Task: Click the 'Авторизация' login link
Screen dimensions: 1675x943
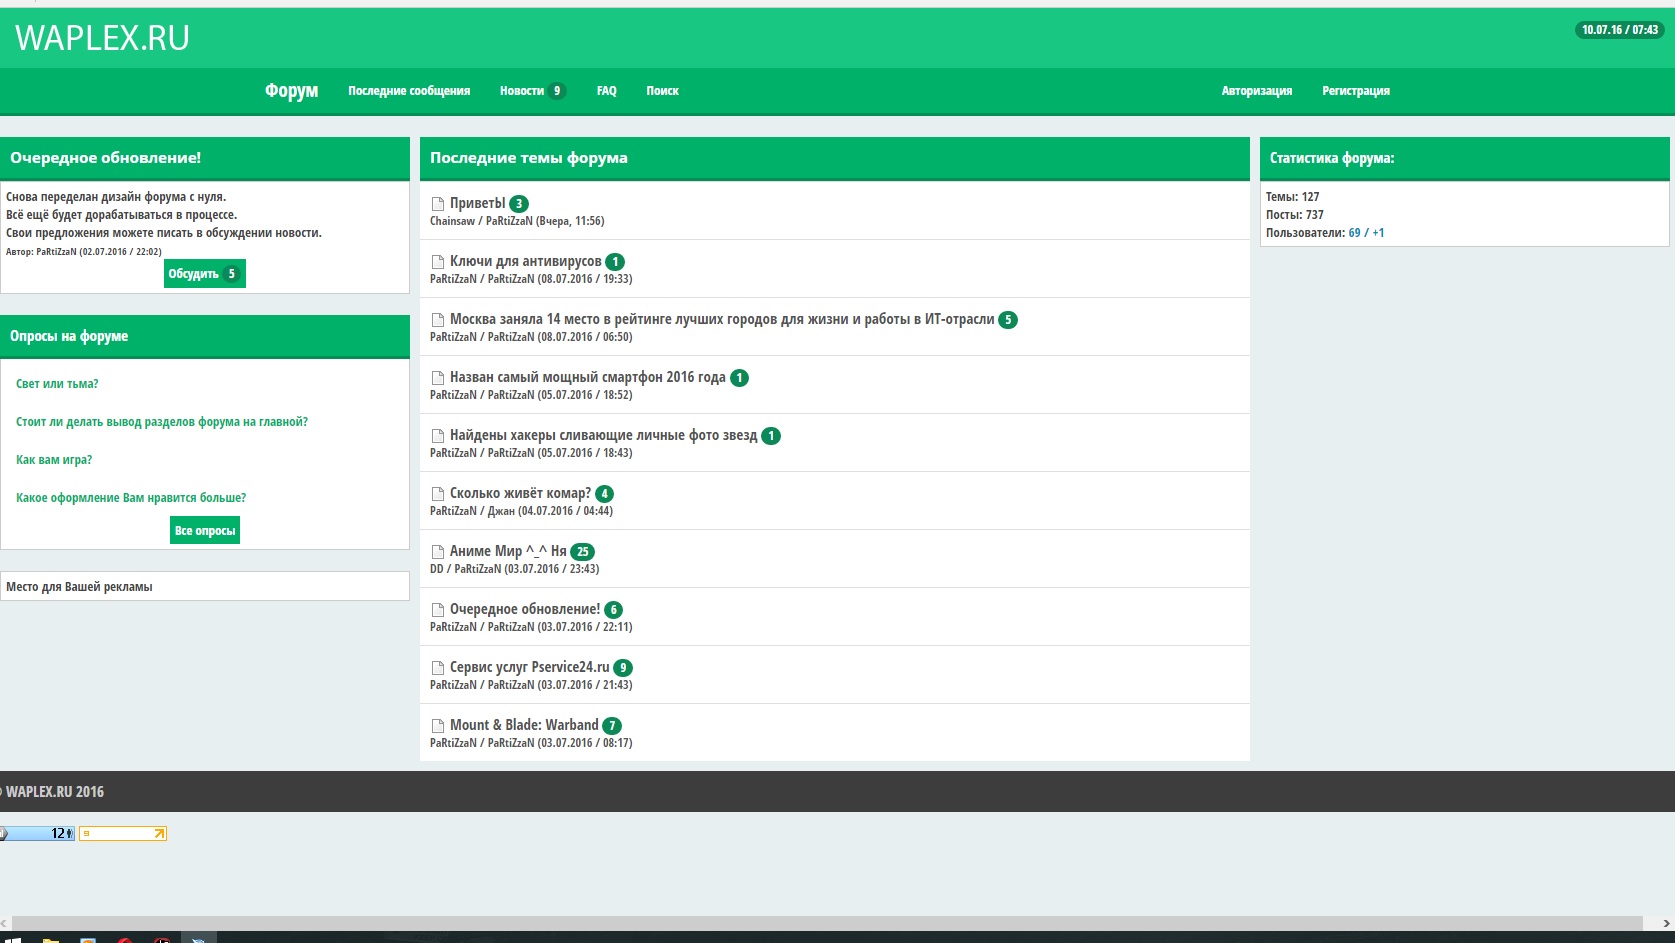Action: [x=1256, y=91]
